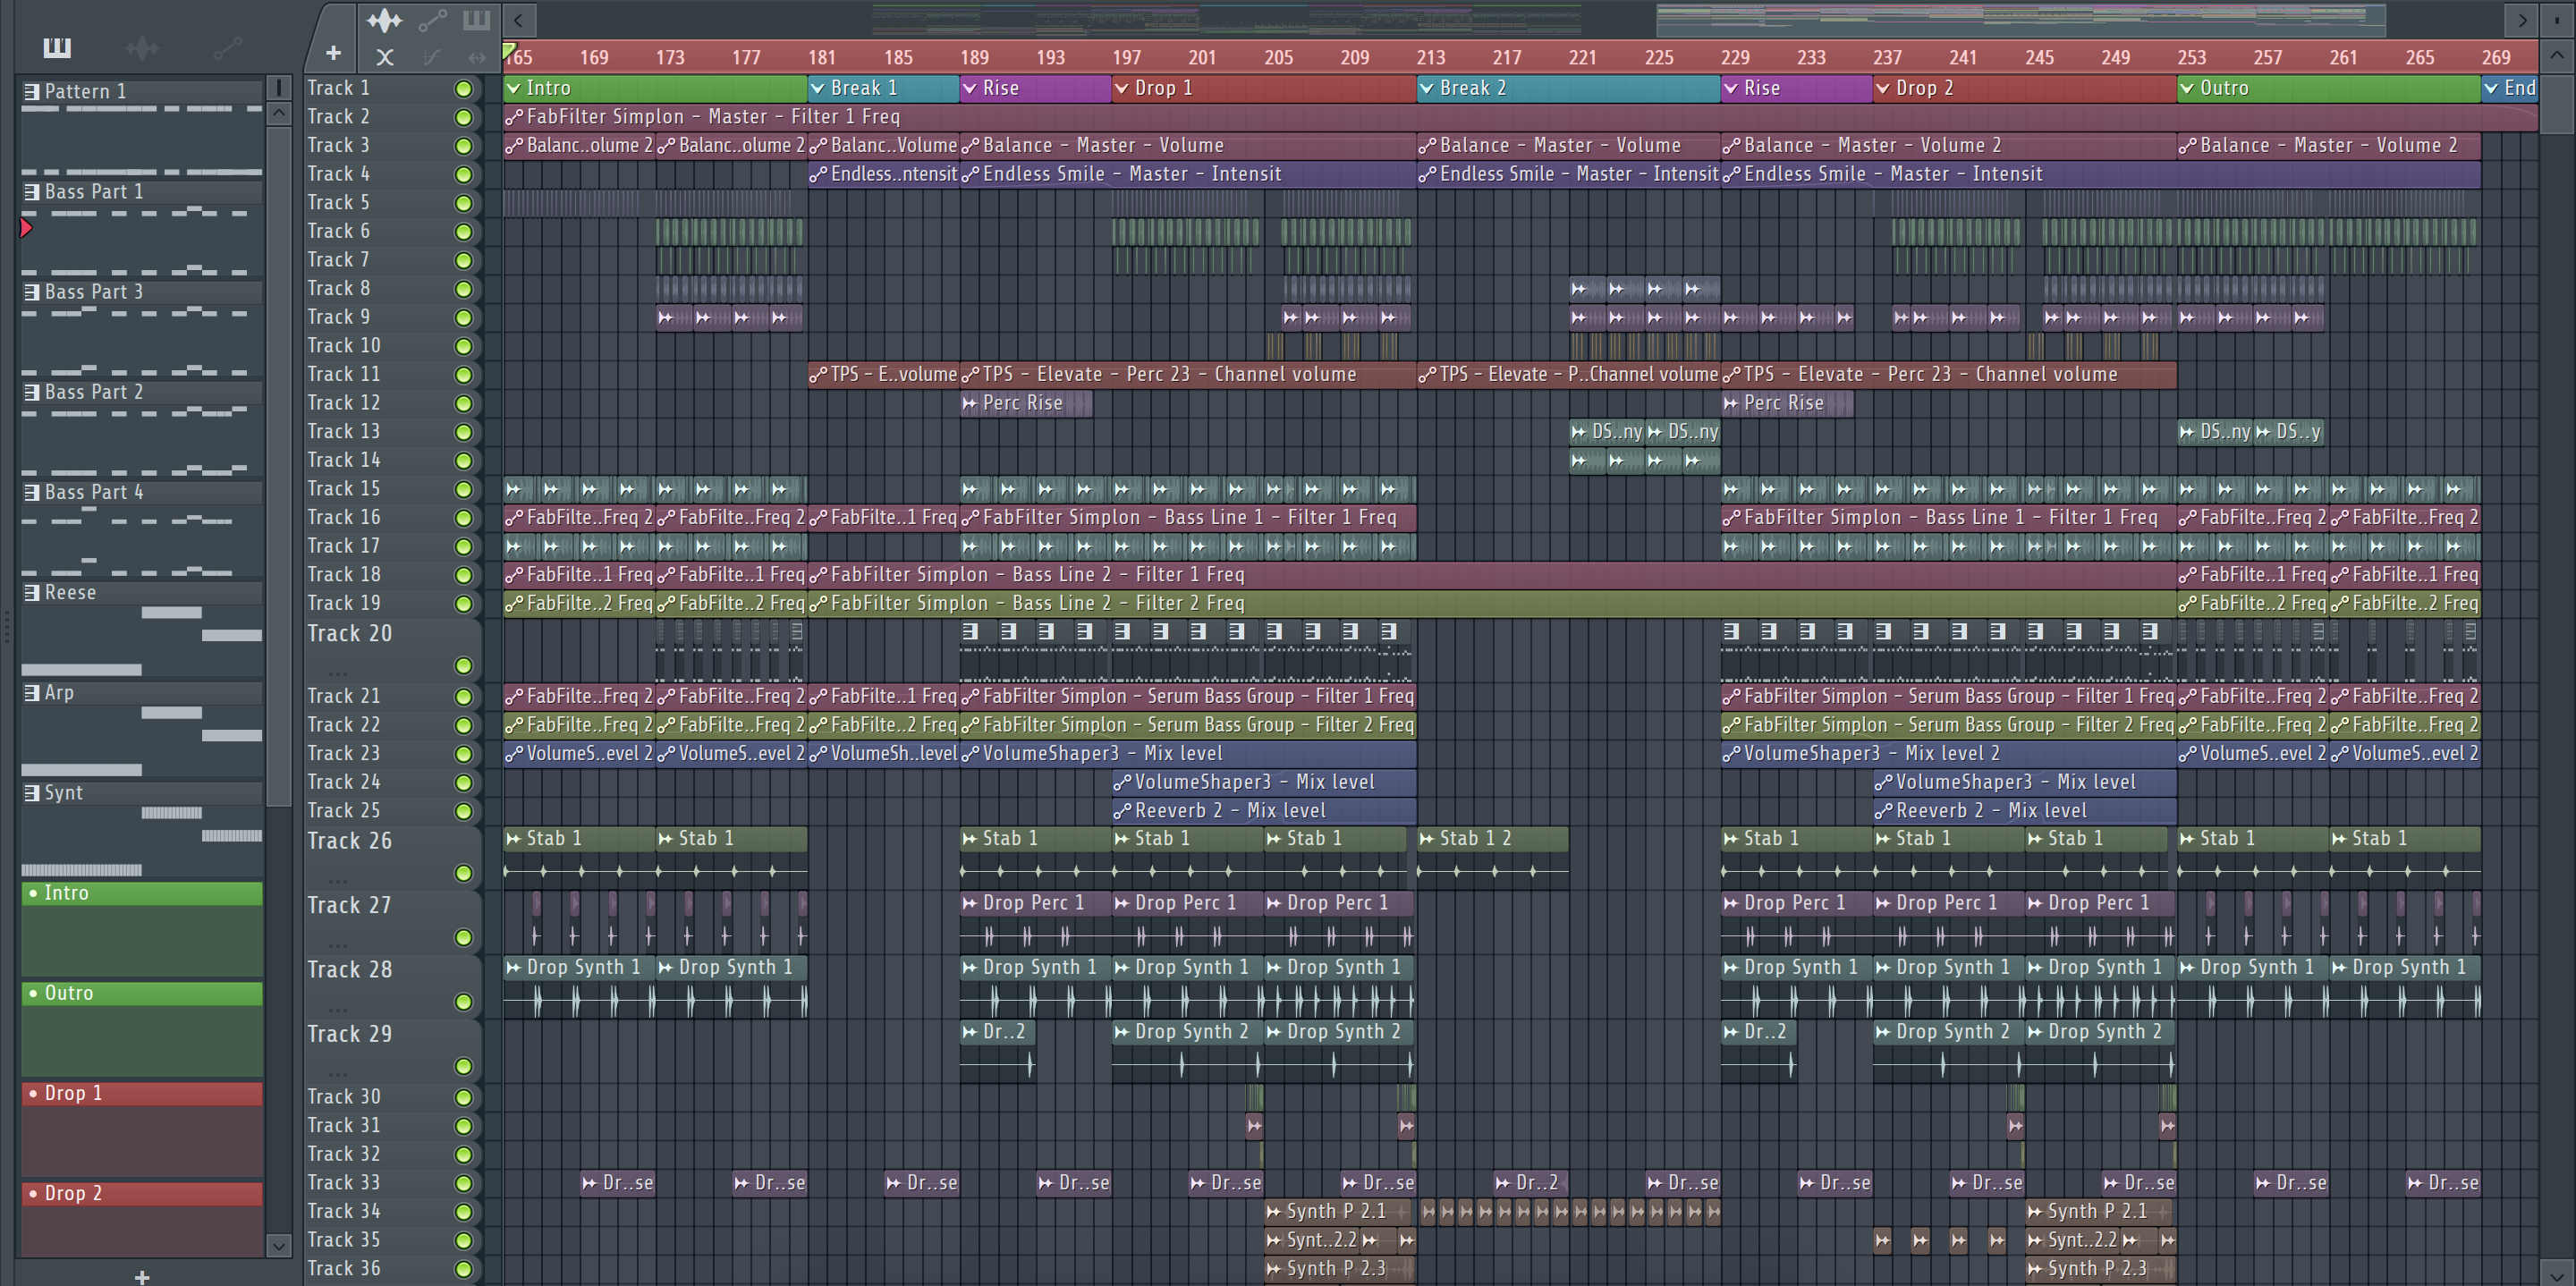Image resolution: width=2576 pixels, height=1286 pixels.
Task: Click the automation icon of first Reeverb 2 clip
Action: tap(1123, 810)
